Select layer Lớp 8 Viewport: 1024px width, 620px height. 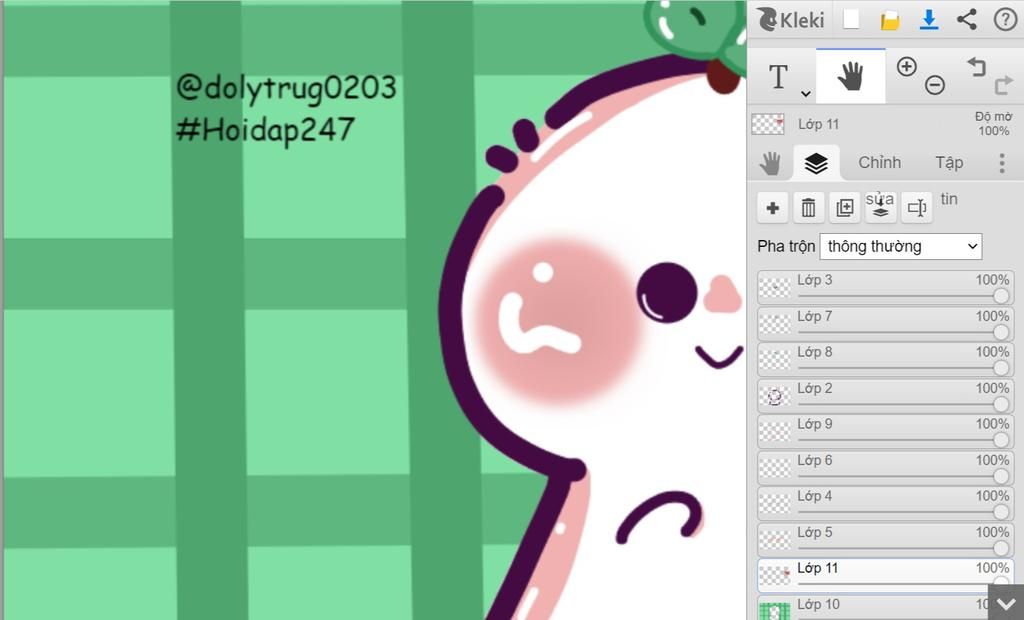886,359
